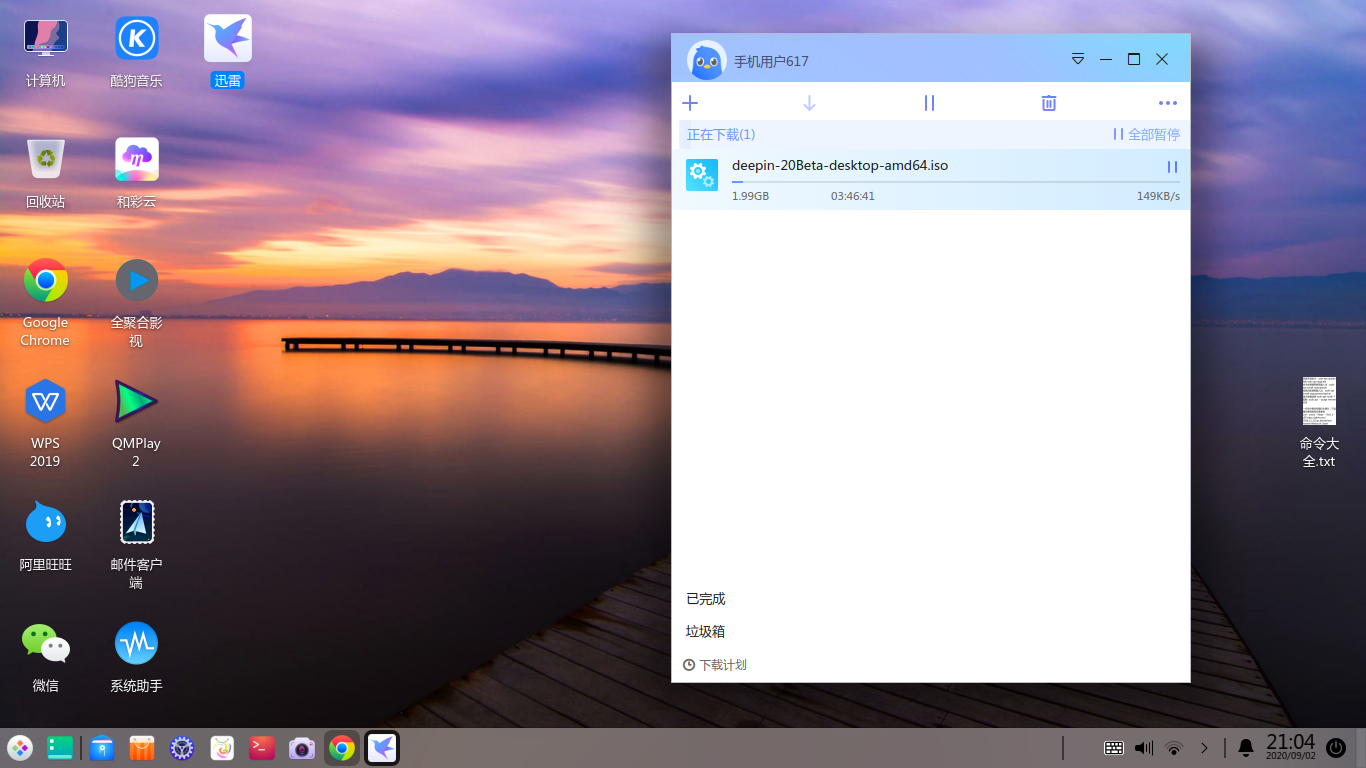
Task: Open the 已完成 completed section
Action: pos(706,599)
